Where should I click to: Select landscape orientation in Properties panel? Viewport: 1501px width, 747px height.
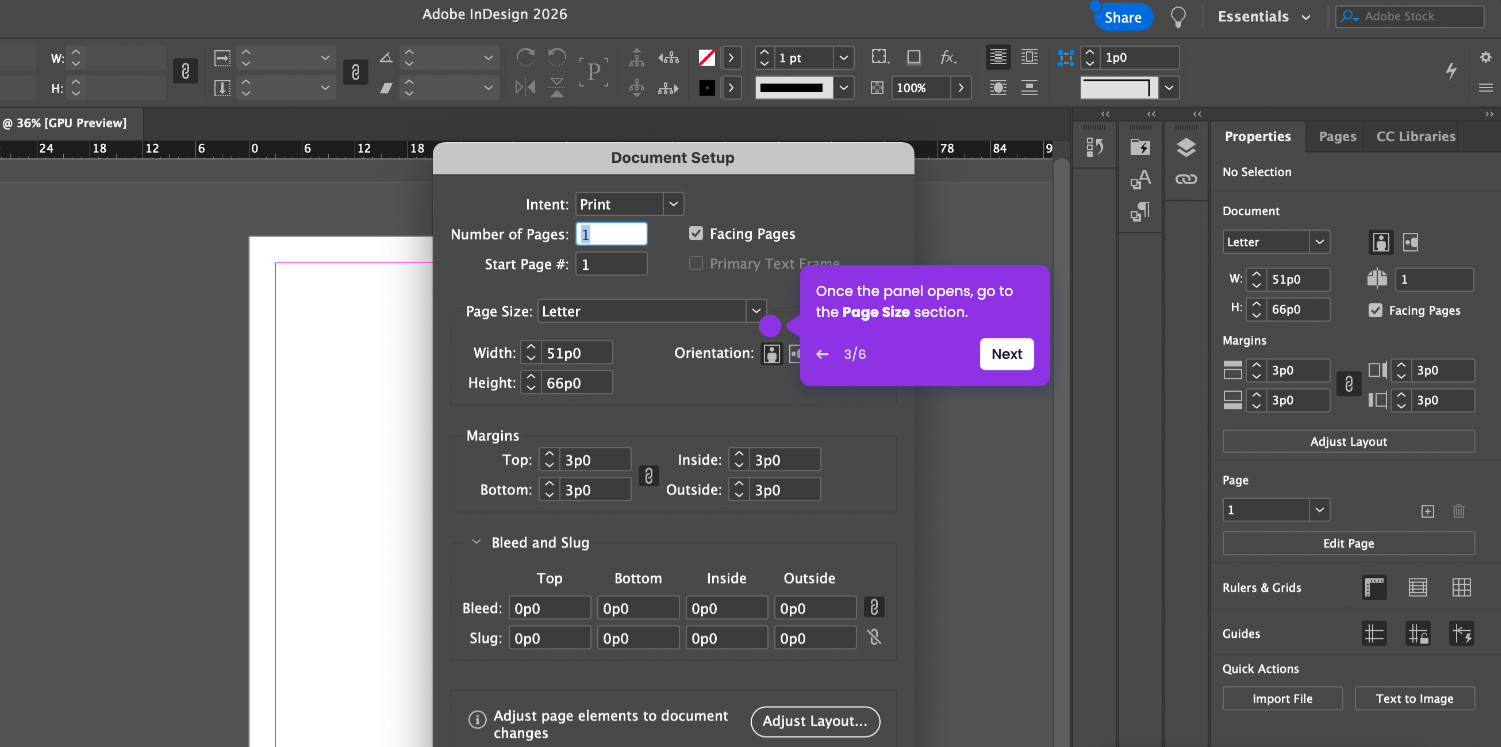[x=1411, y=242]
